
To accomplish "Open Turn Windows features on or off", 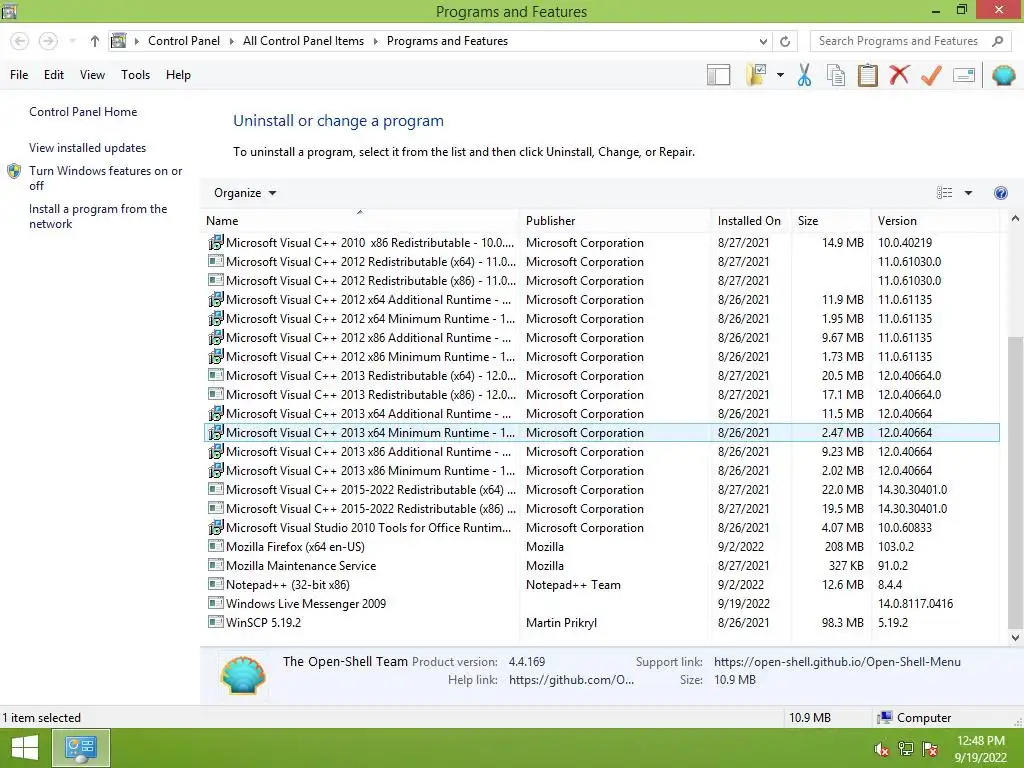I will point(105,178).
